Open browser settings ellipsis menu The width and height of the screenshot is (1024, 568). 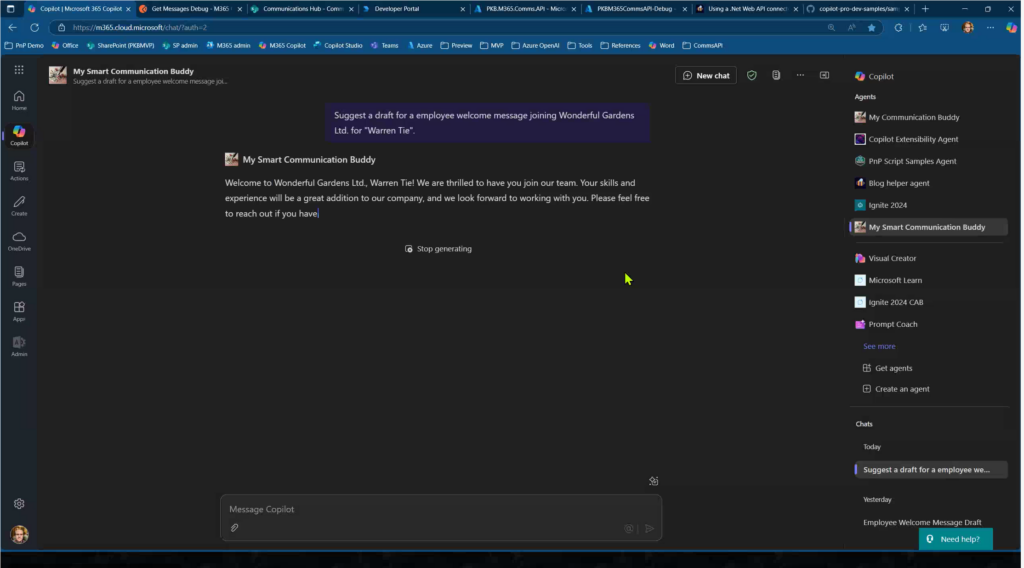point(991,27)
